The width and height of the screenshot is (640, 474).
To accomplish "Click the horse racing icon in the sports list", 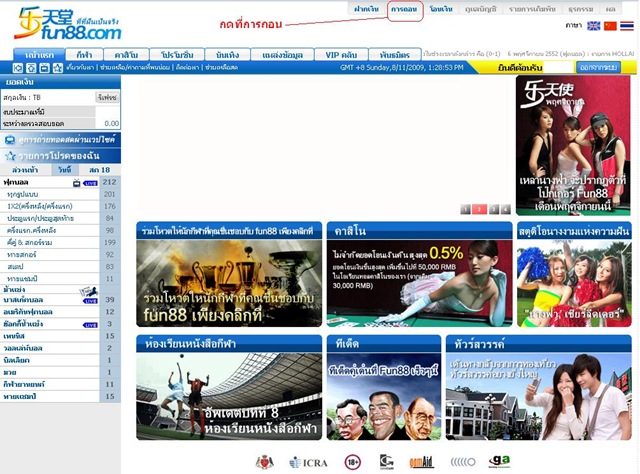I will (x=89, y=291).
